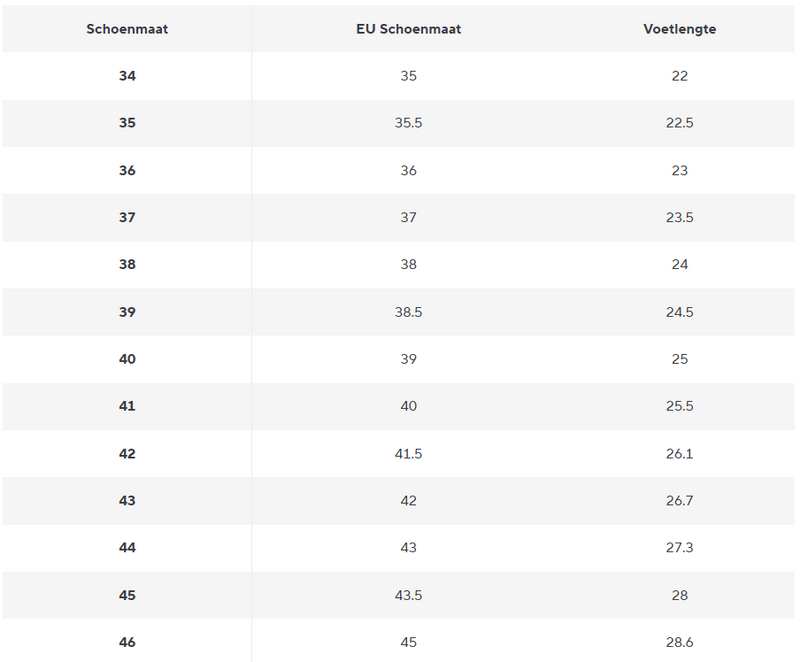Select foot length 28.6 cell
This screenshot has width=800, height=662.
[680, 642]
